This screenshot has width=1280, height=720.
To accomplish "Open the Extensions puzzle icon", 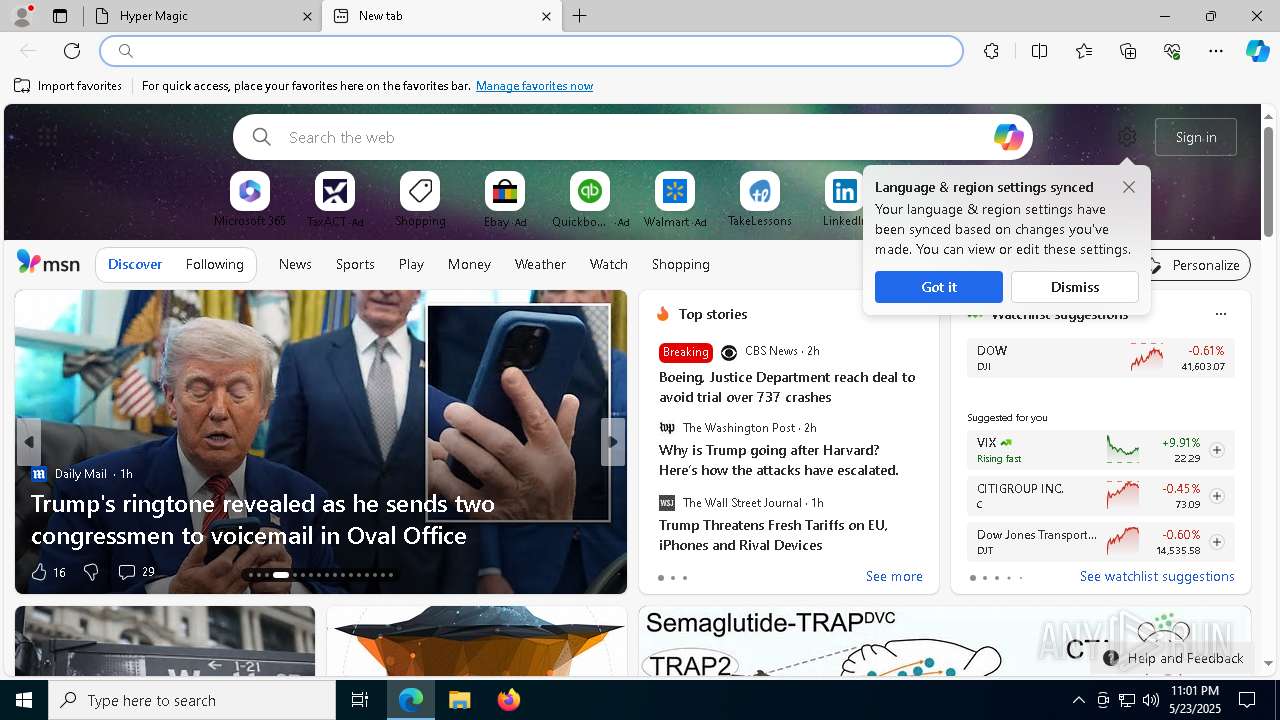I will pyautogui.click(x=991, y=51).
